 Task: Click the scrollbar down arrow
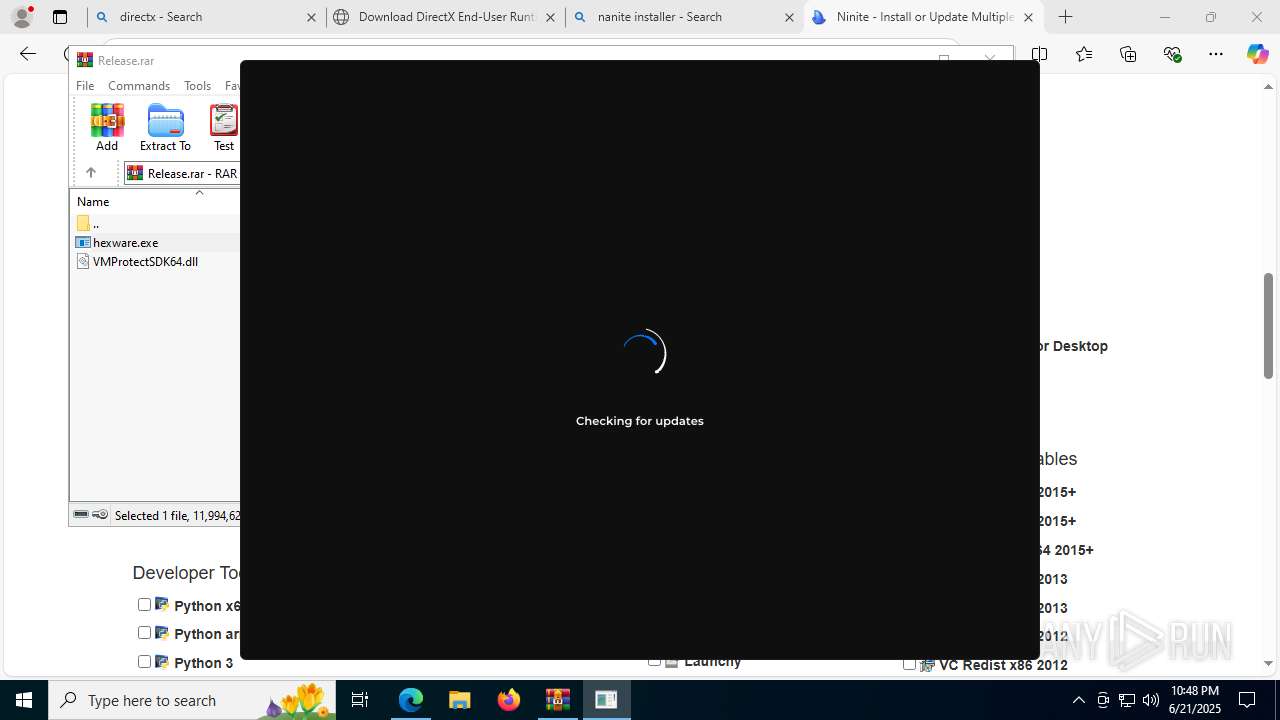pyautogui.click(x=1268, y=663)
